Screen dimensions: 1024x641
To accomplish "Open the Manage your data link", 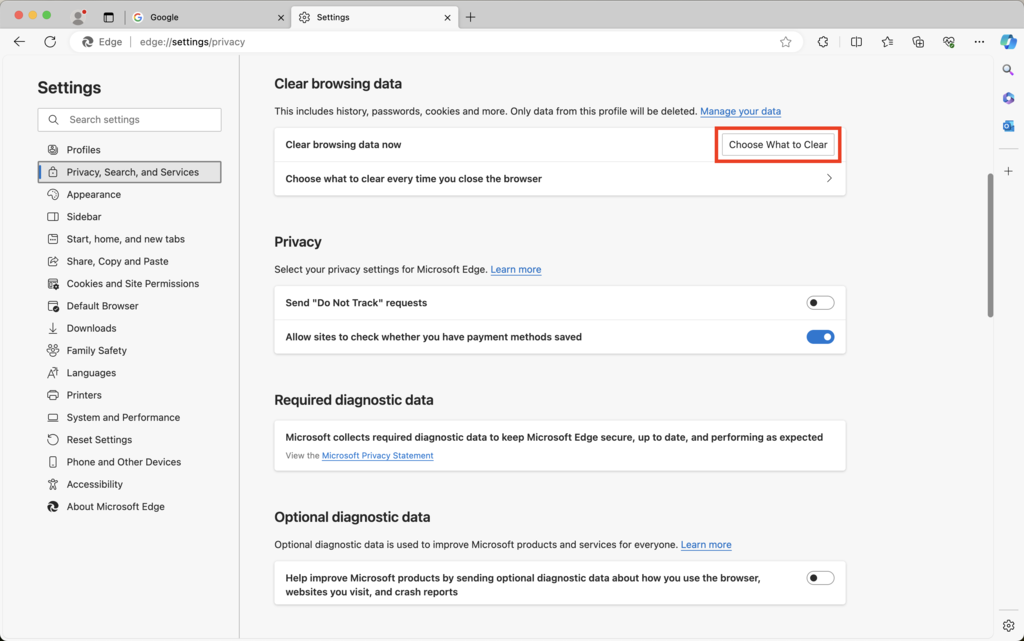I will point(740,111).
